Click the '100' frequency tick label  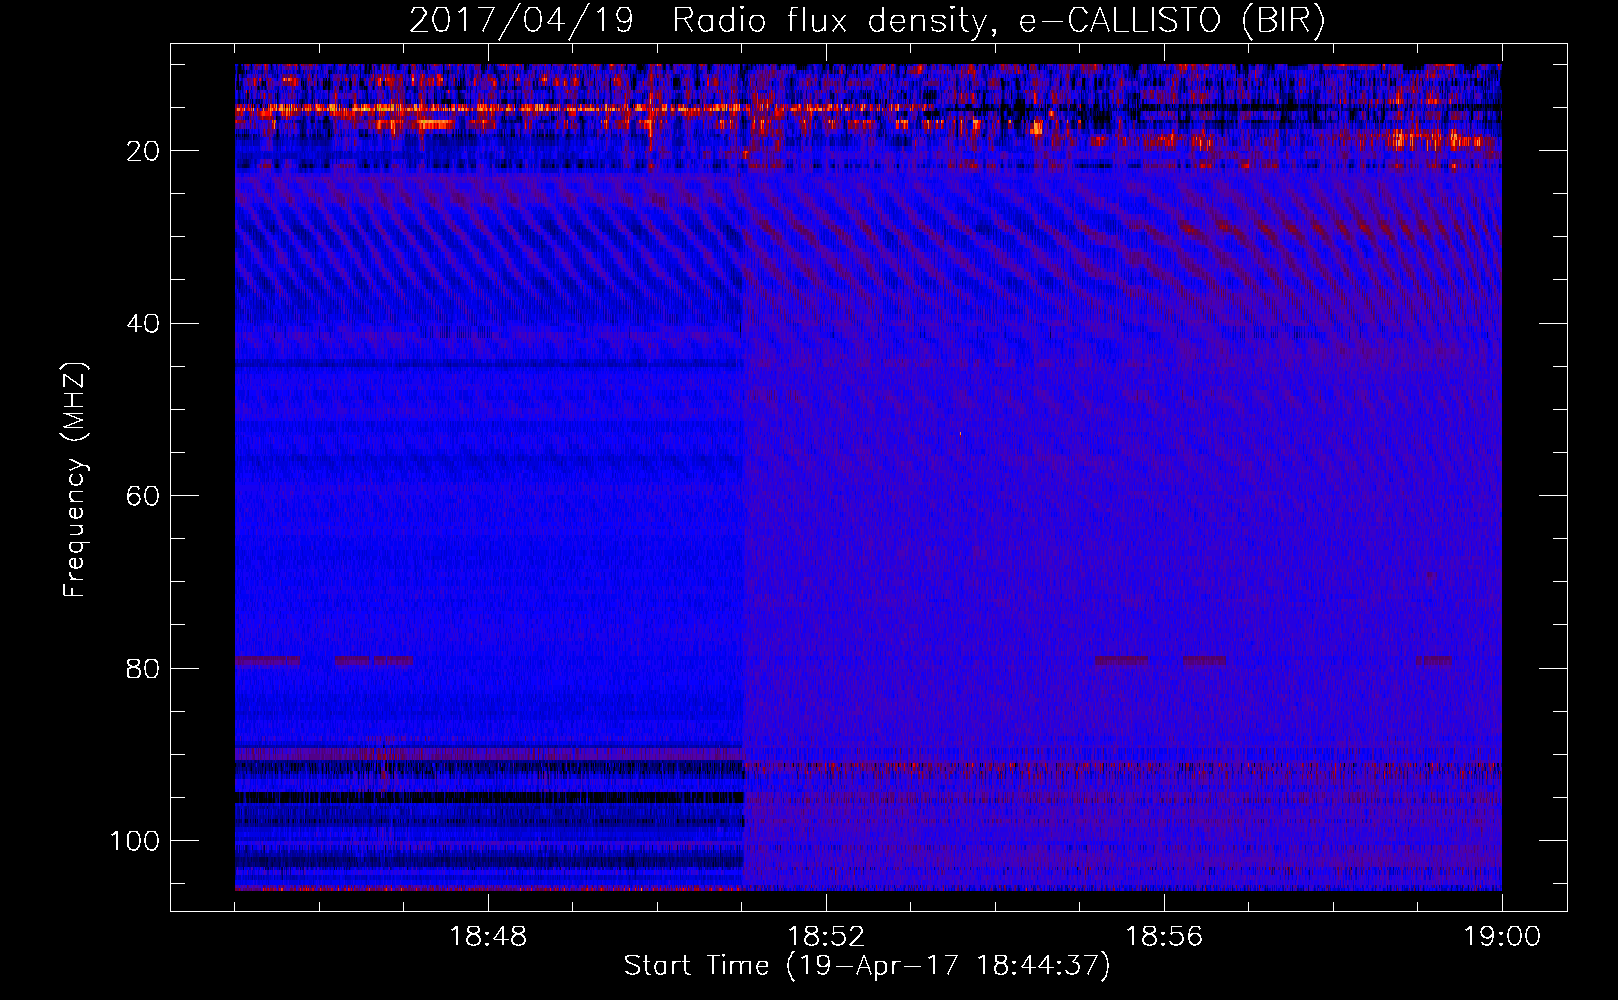[135, 841]
